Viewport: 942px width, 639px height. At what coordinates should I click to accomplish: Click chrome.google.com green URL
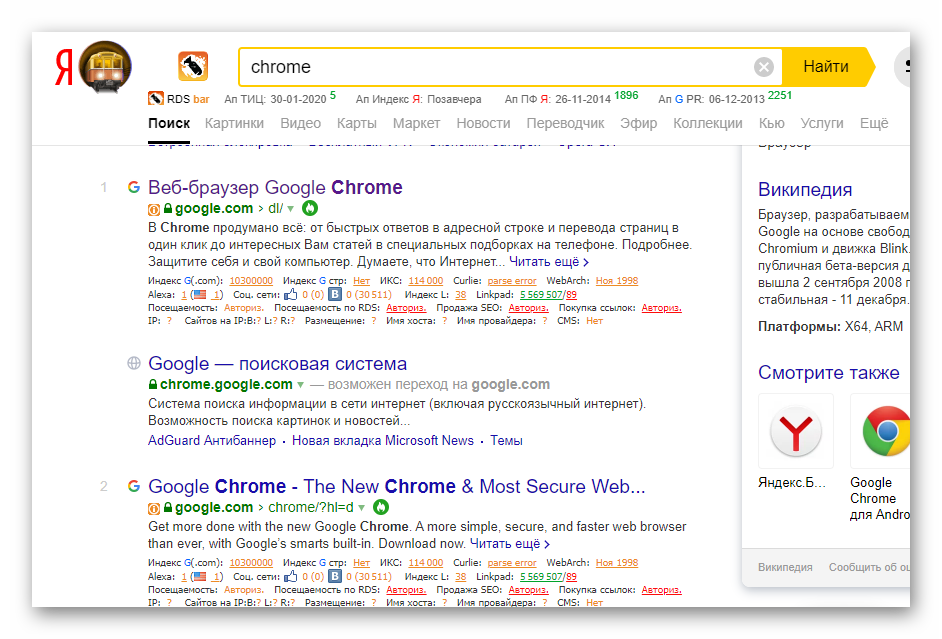pos(226,384)
